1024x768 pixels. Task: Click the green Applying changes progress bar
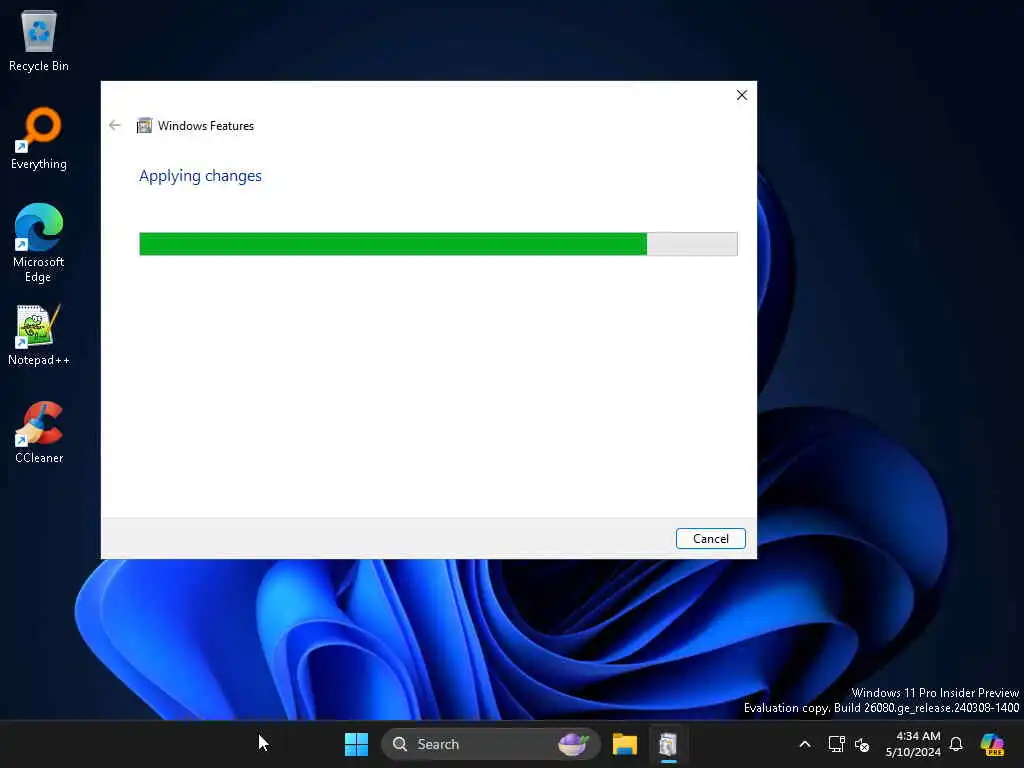point(438,244)
